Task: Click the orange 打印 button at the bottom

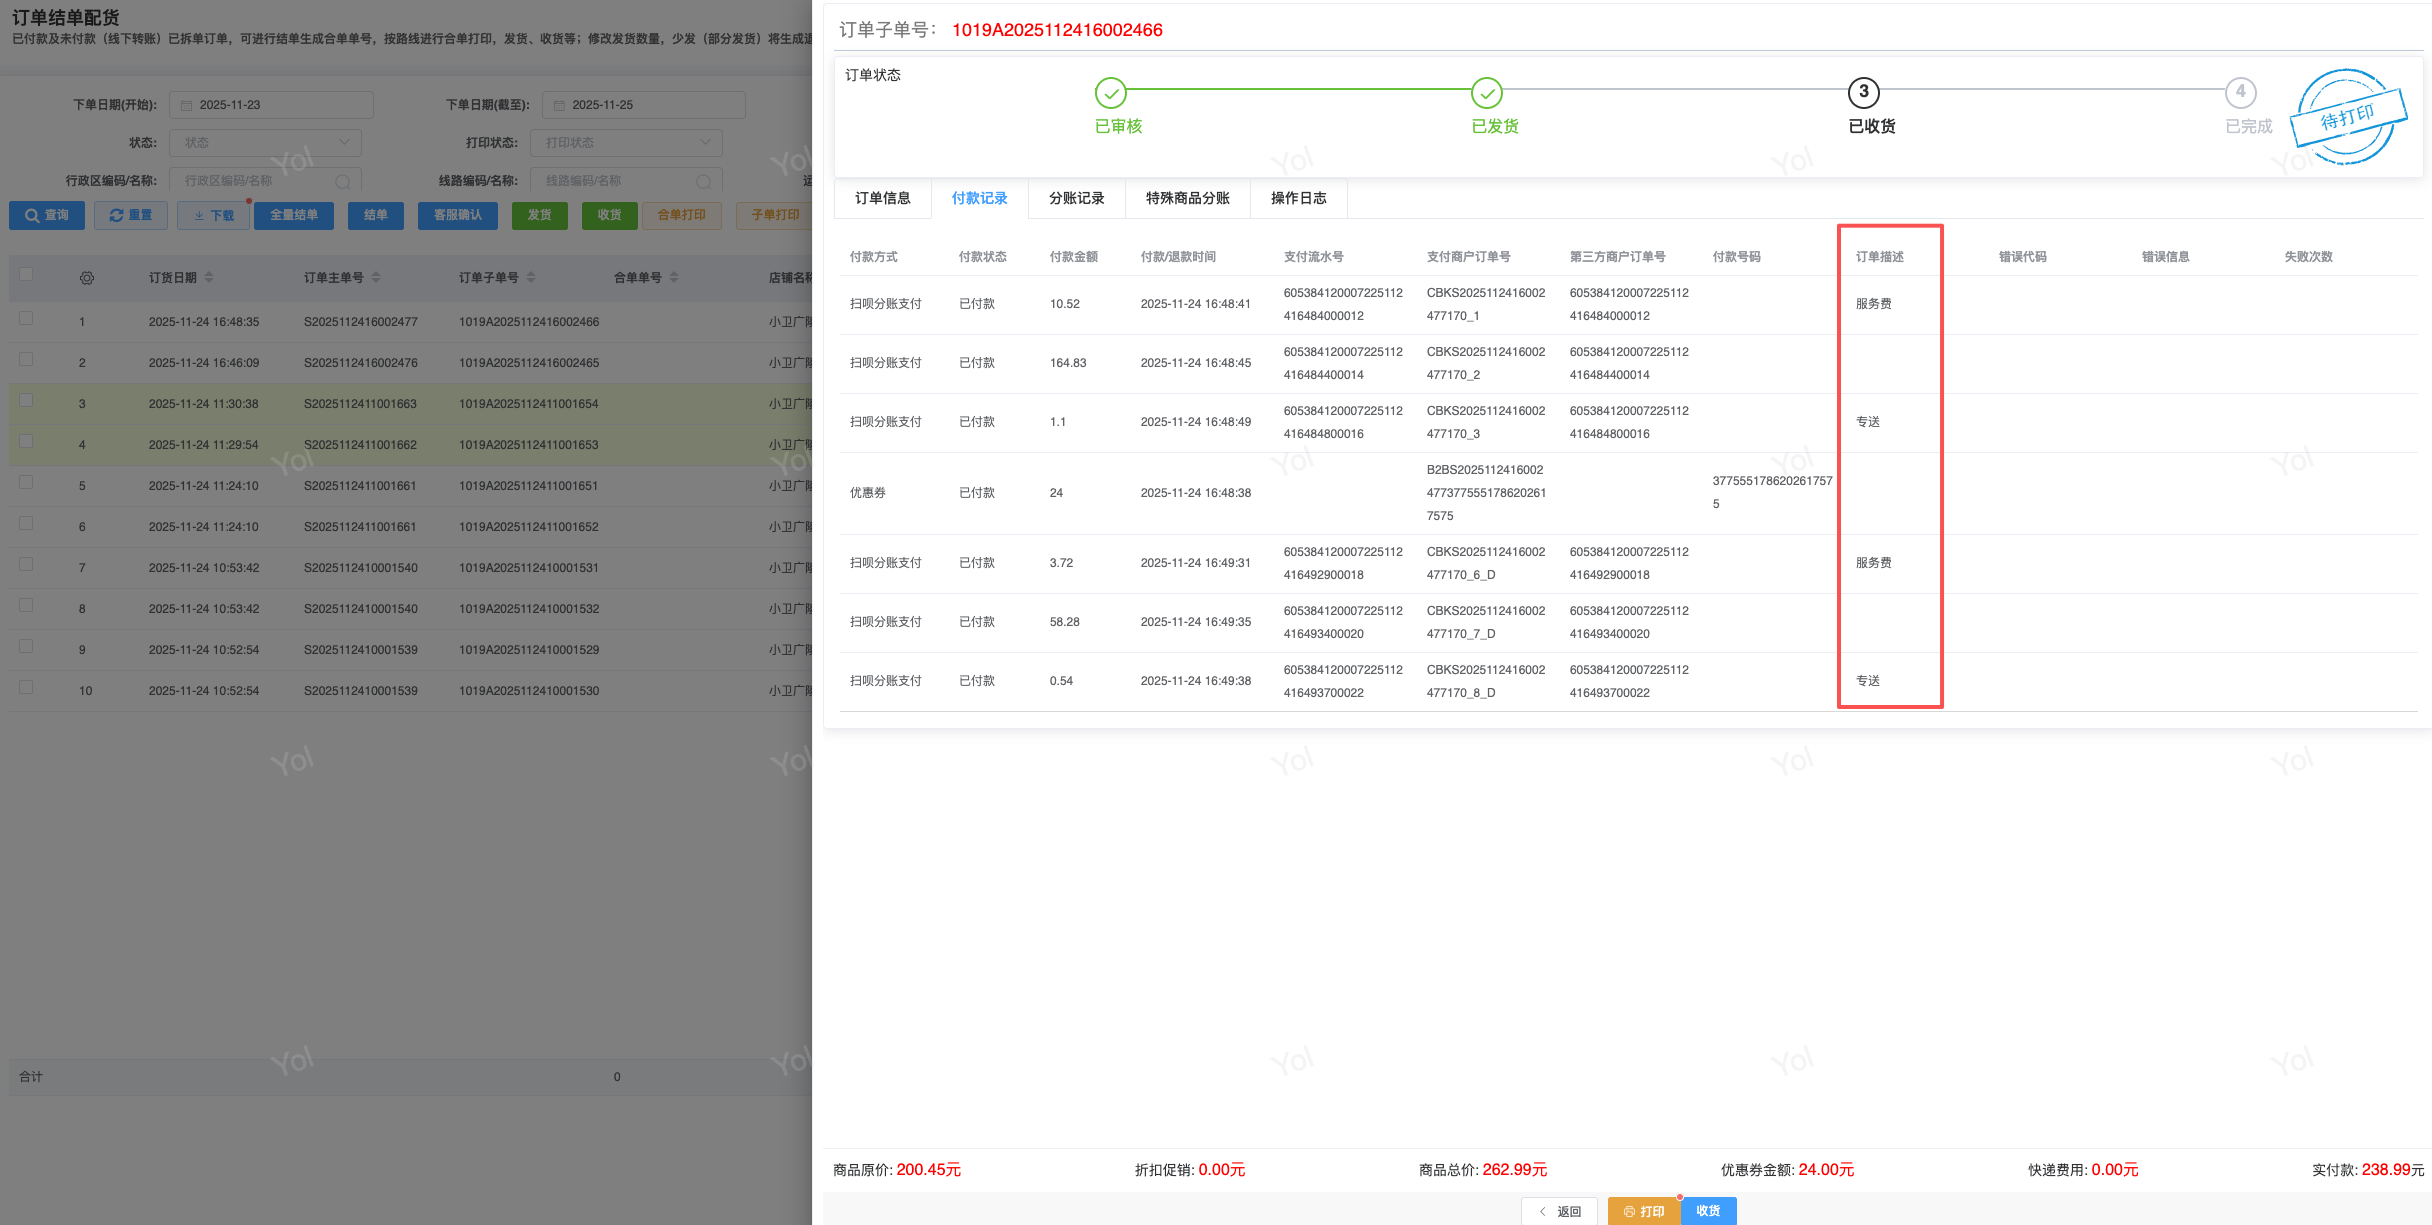Action: click(1644, 1211)
